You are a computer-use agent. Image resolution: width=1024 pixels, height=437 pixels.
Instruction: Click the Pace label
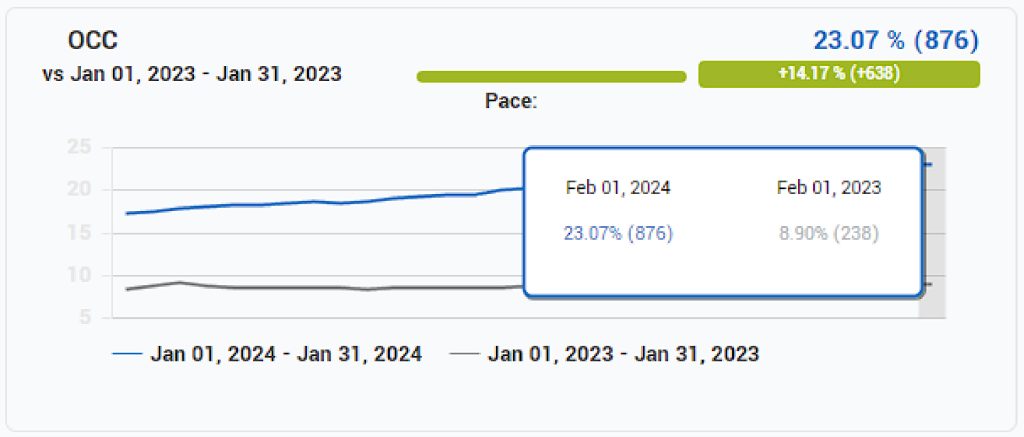point(511,102)
